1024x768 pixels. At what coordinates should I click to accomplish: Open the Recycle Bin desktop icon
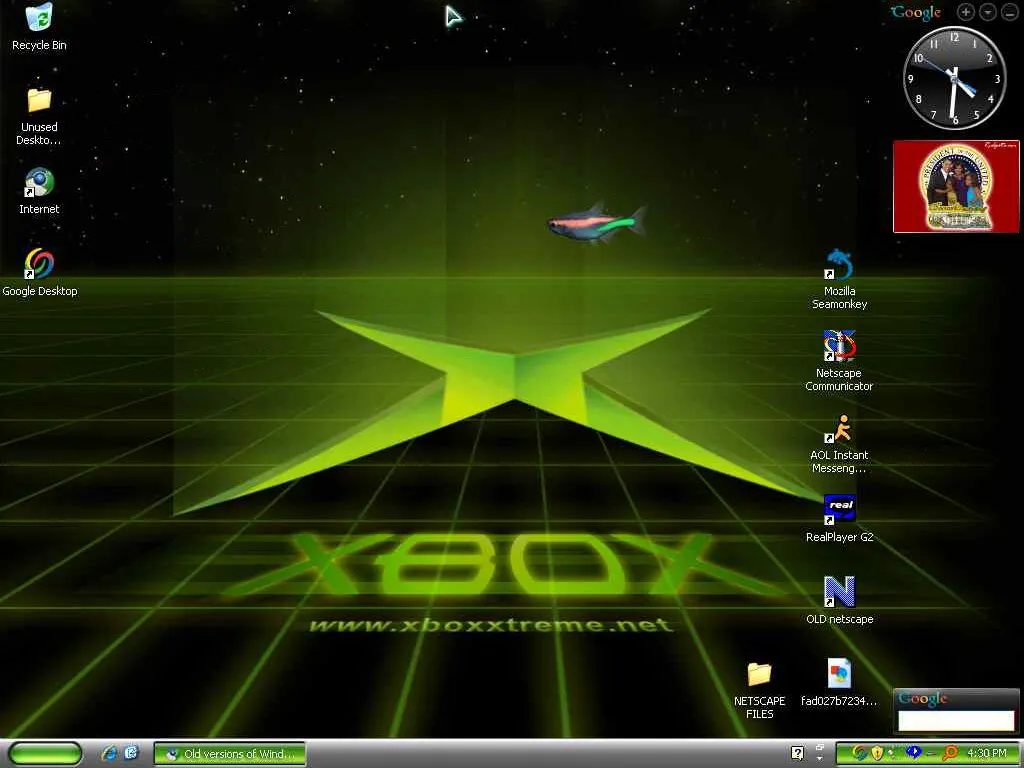39,26
